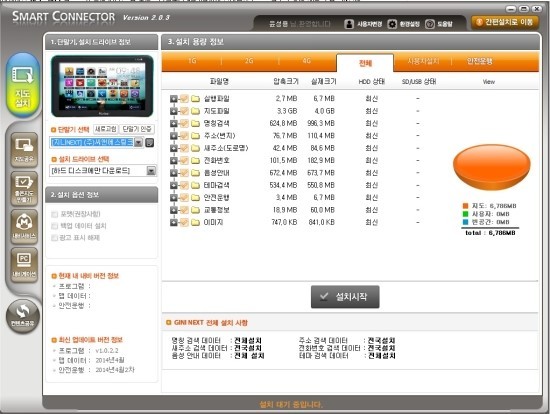Click the PC 네비게이션 sidebar icon
The width and height of the screenshot is (550, 414).
tap(24, 264)
